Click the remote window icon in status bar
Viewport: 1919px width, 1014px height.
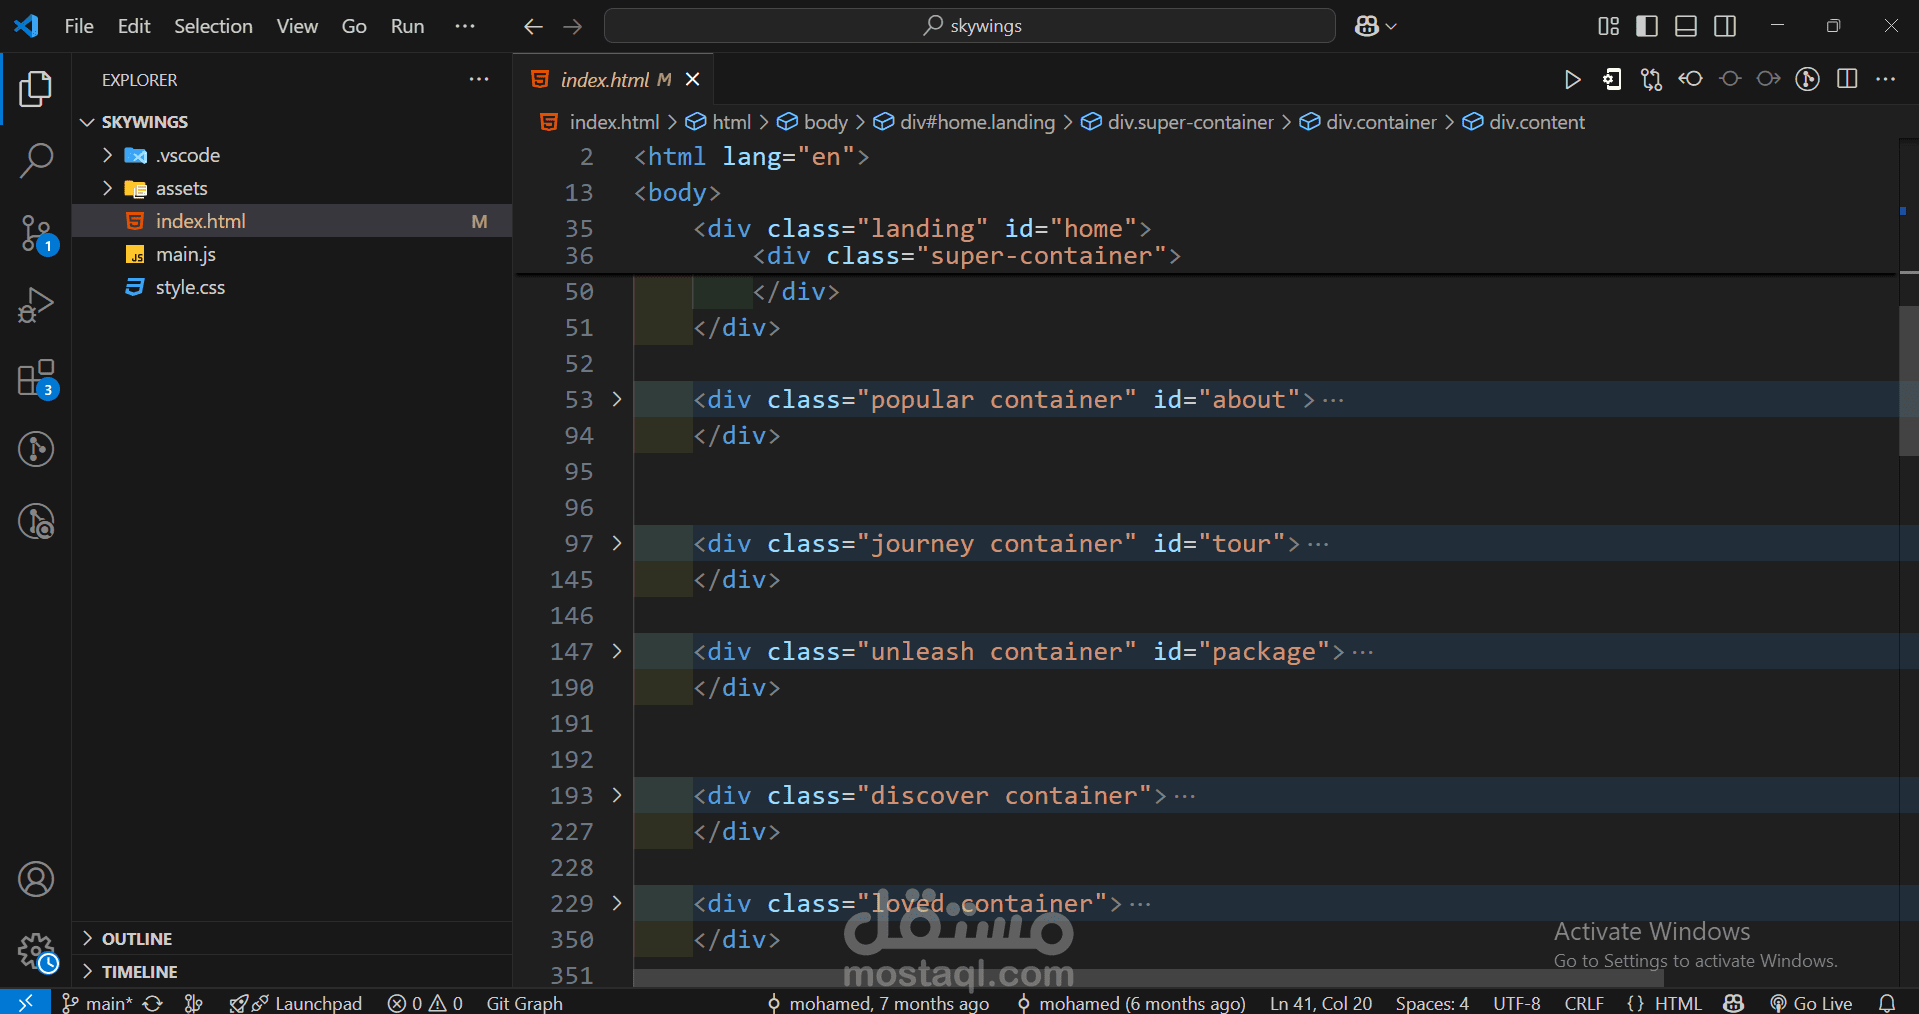pyautogui.click(x=25, y=1002)
